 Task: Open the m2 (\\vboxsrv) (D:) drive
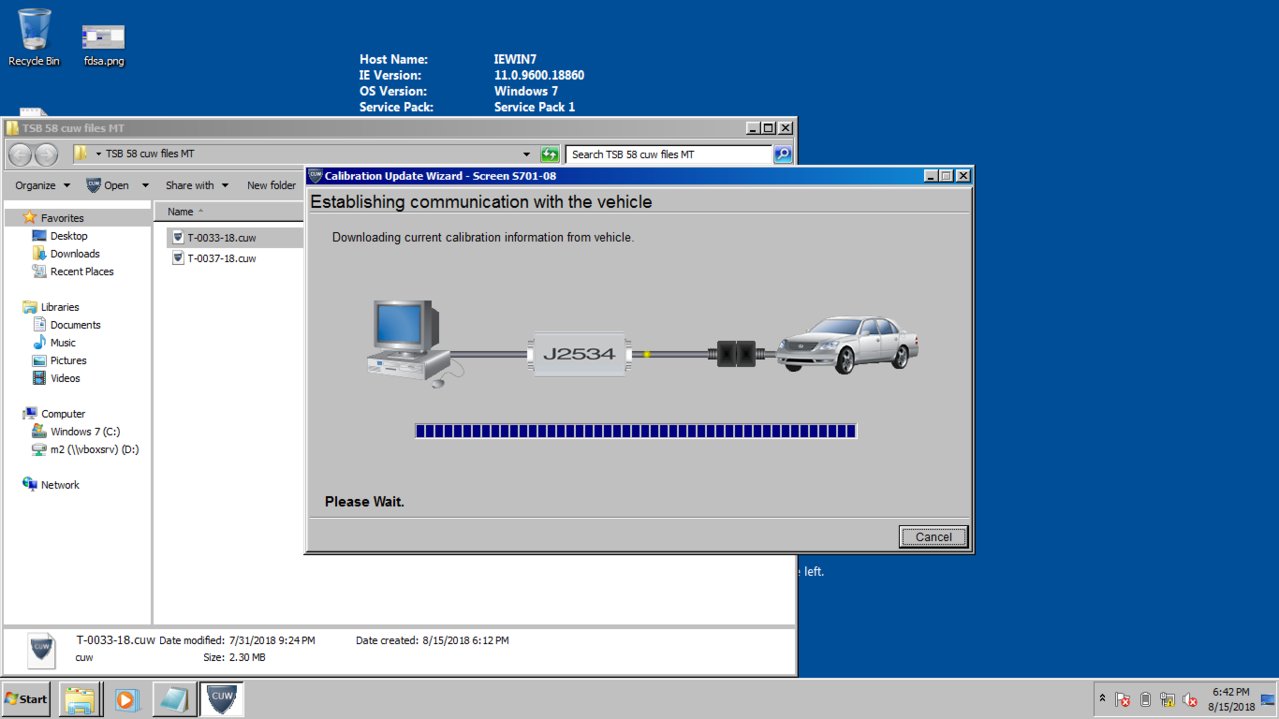pos(95,450)
